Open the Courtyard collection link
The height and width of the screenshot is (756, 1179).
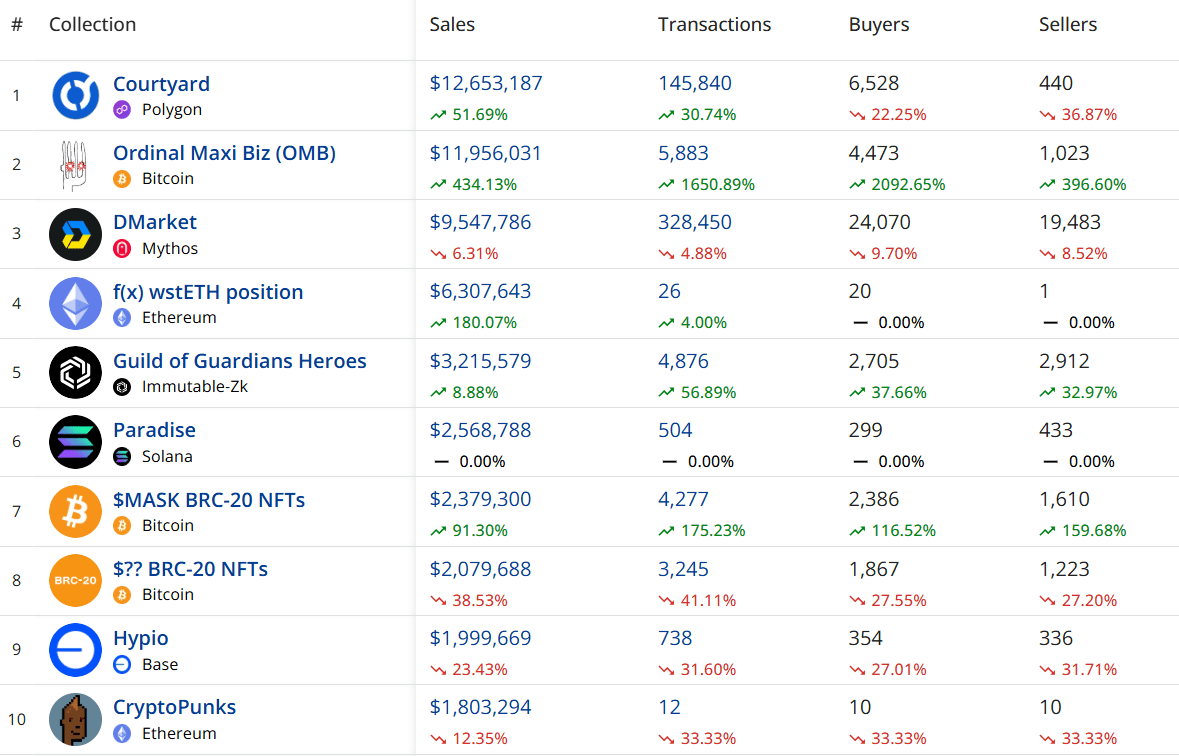point(161,84)
